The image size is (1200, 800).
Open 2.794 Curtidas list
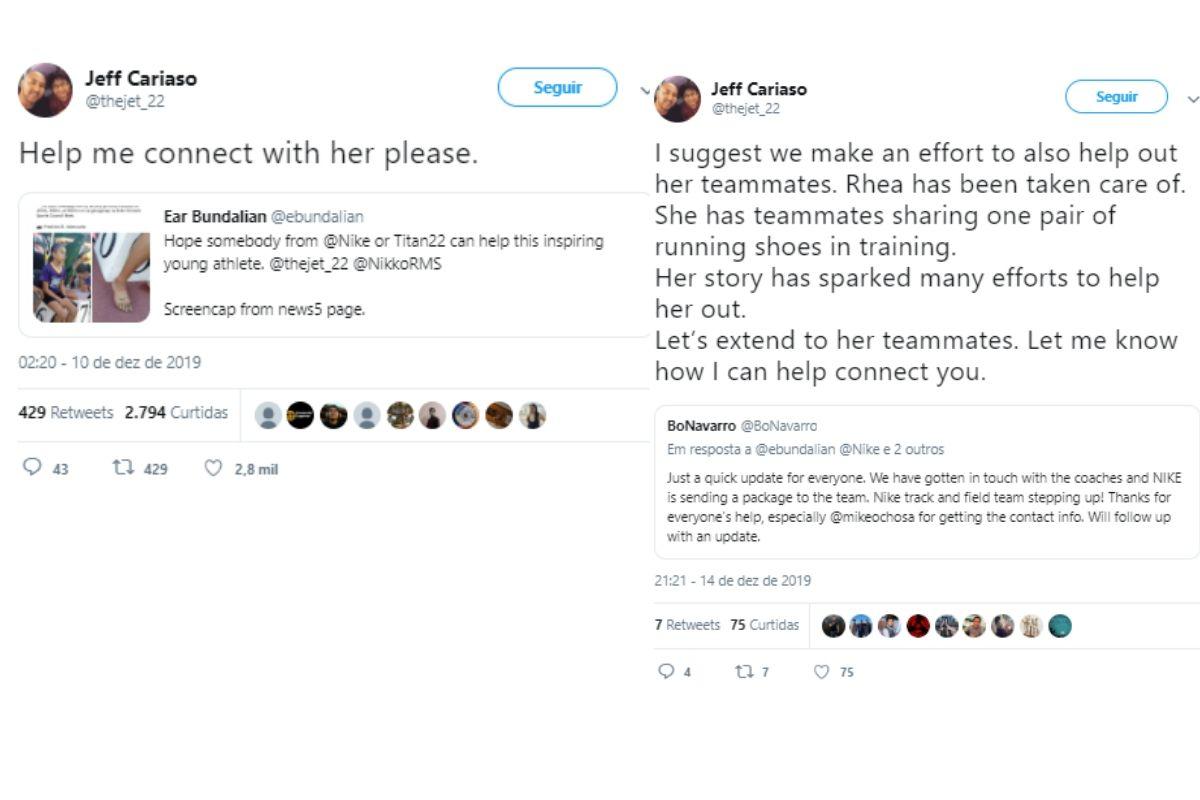point(176,412)
